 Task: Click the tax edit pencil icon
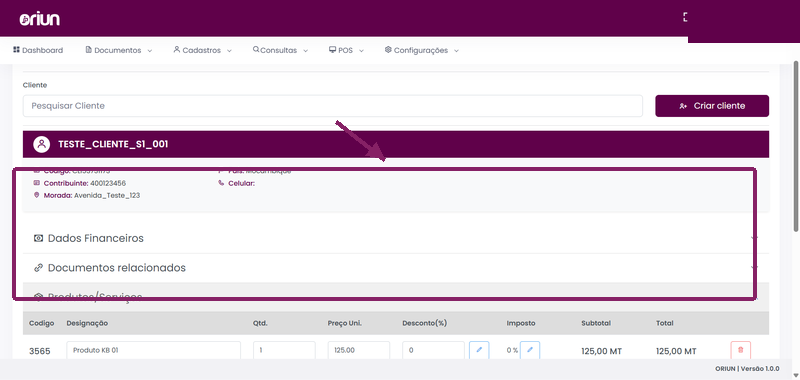[x=530, y=350]
